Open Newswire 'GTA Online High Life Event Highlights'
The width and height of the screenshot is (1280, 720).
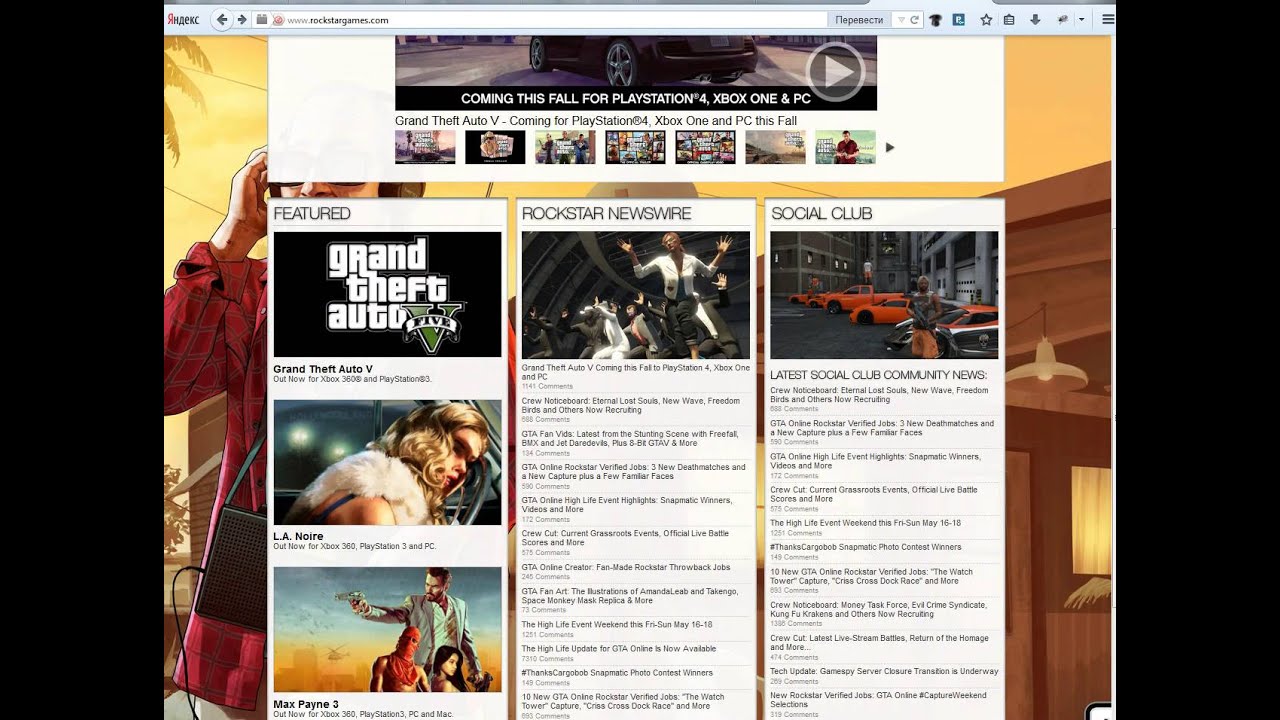626,504
